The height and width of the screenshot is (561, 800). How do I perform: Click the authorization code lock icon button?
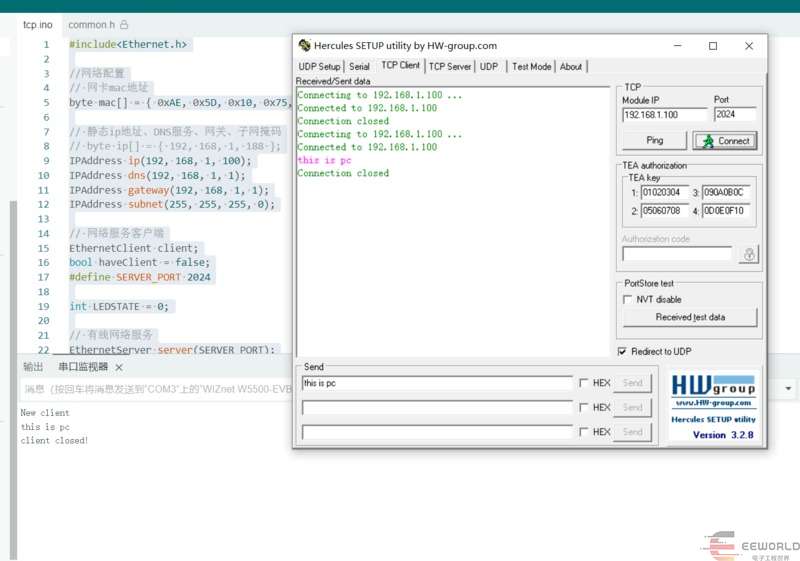coord(748,254)
